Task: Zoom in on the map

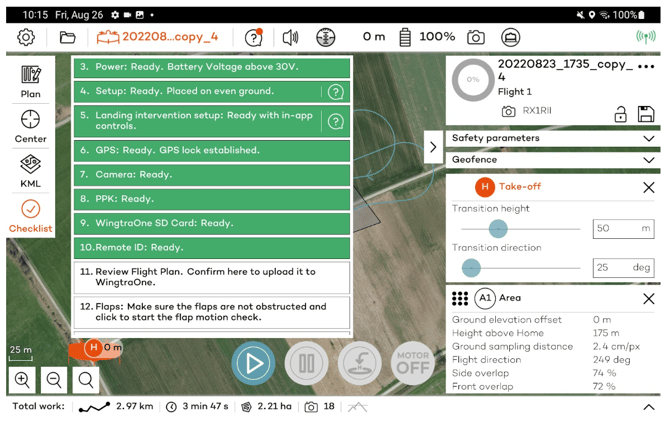Action: click(22, 379)
